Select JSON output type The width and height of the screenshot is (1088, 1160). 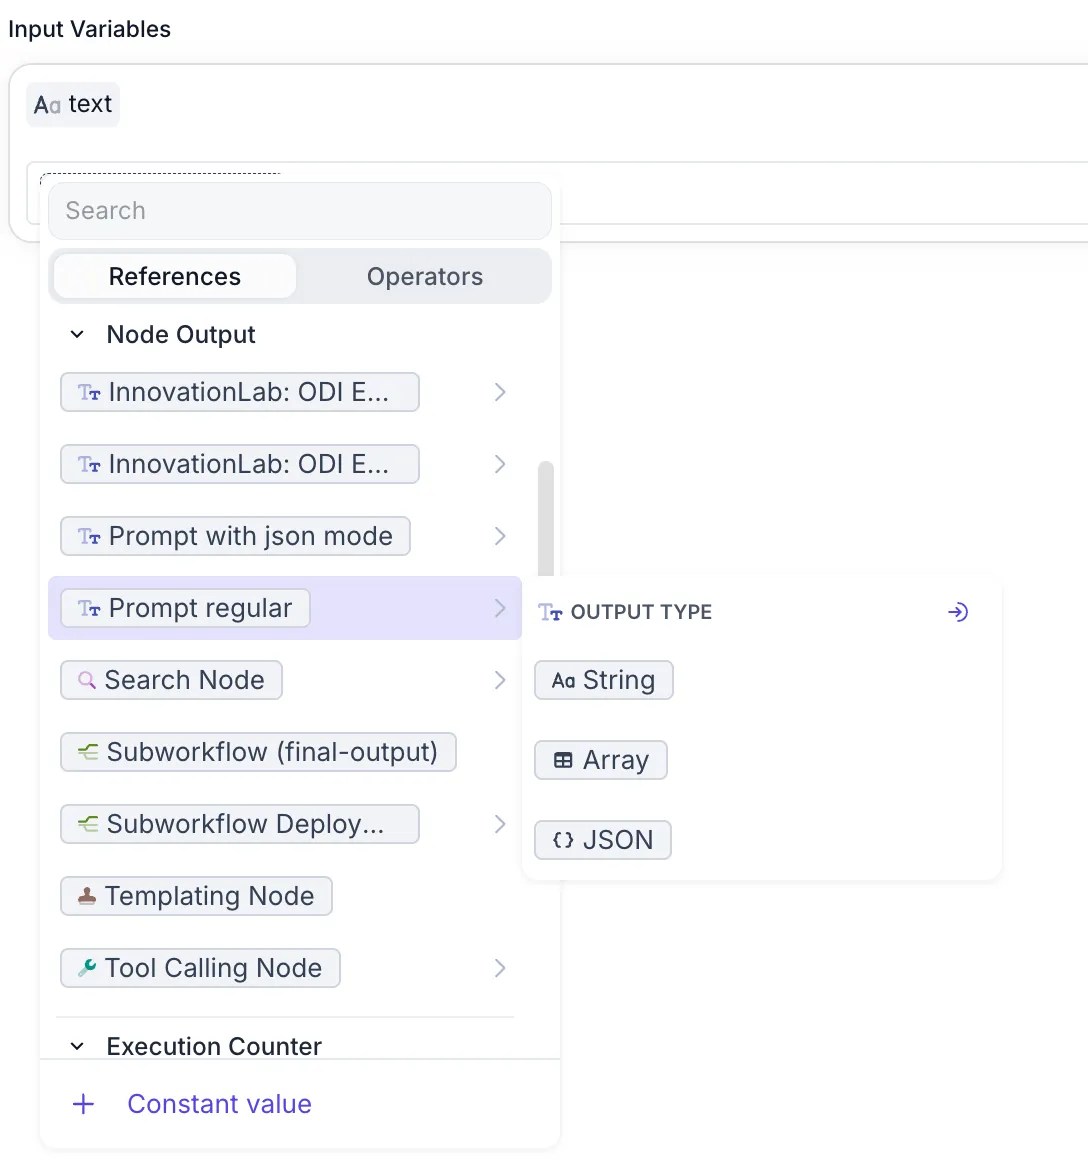[603, 840]
